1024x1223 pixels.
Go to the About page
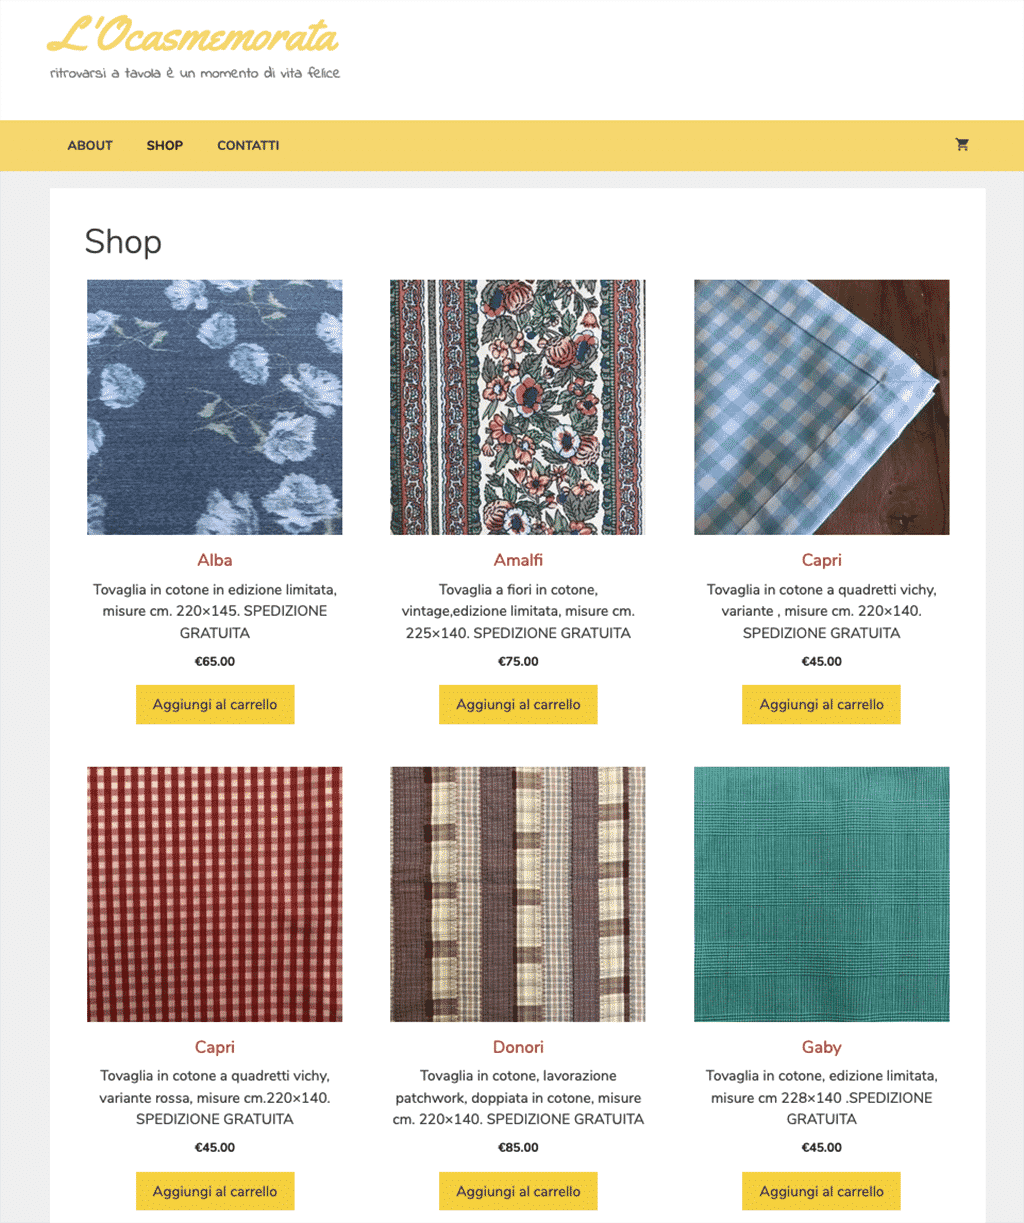[x=90, y=145]
